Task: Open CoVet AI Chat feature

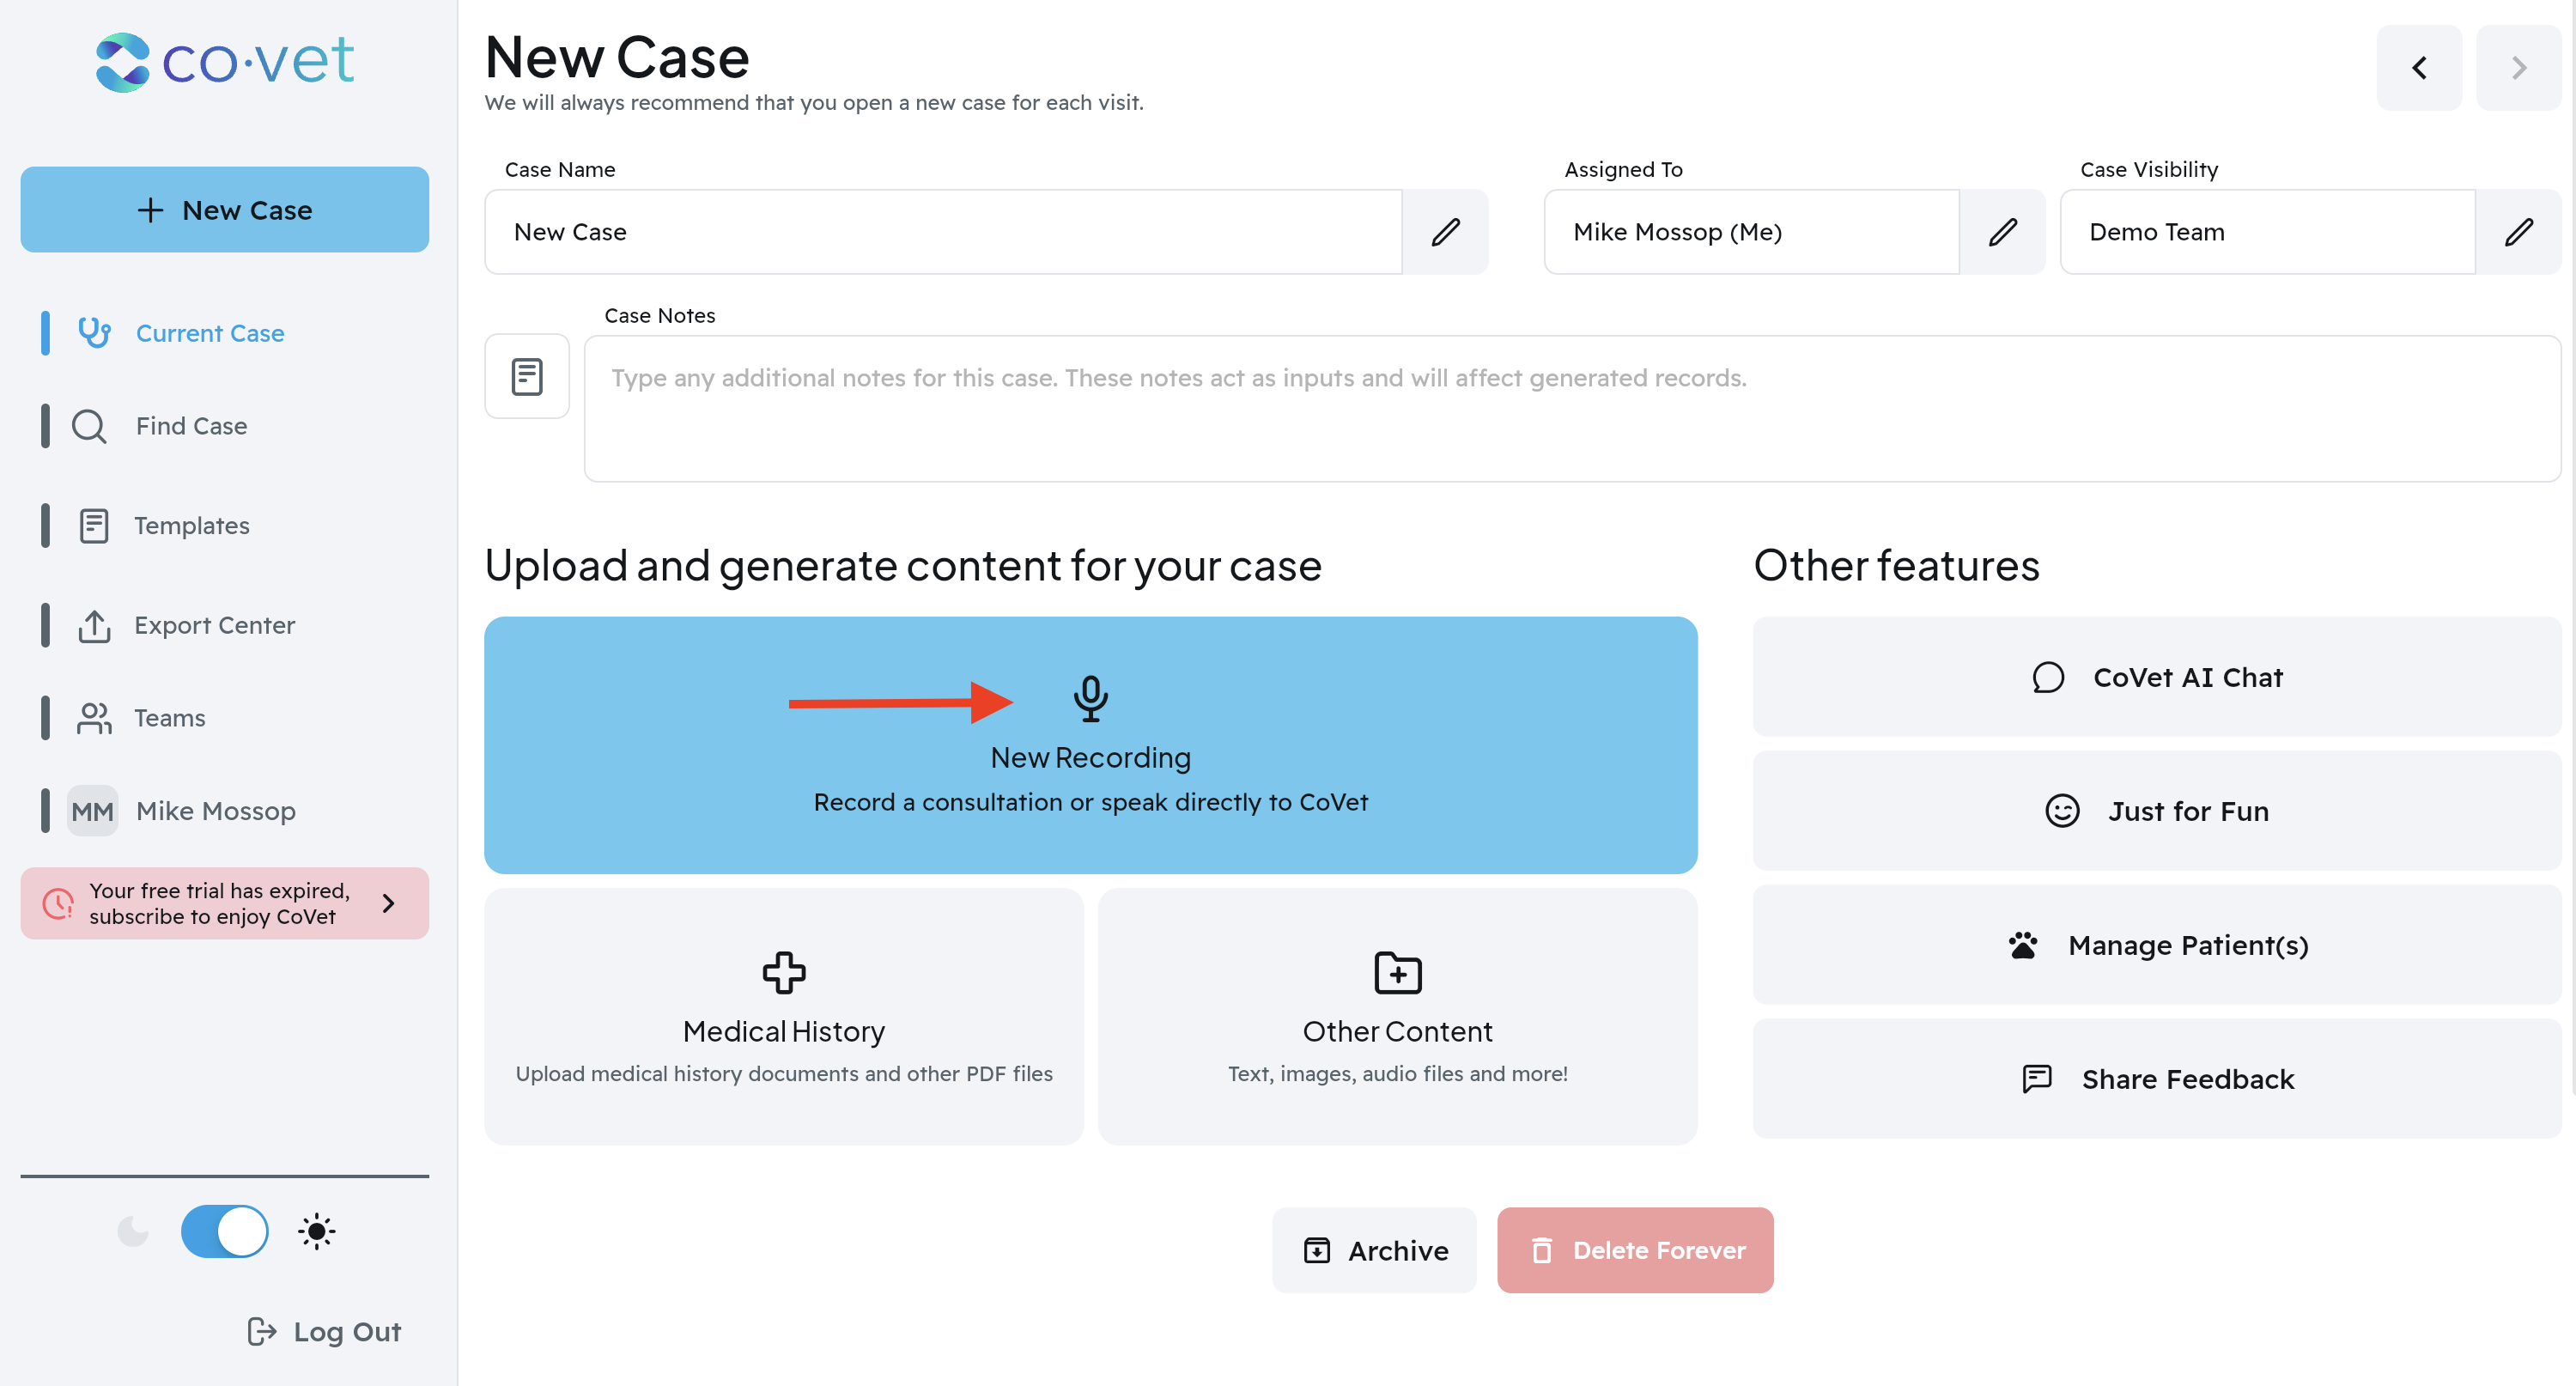Action: coord(2156,677)
